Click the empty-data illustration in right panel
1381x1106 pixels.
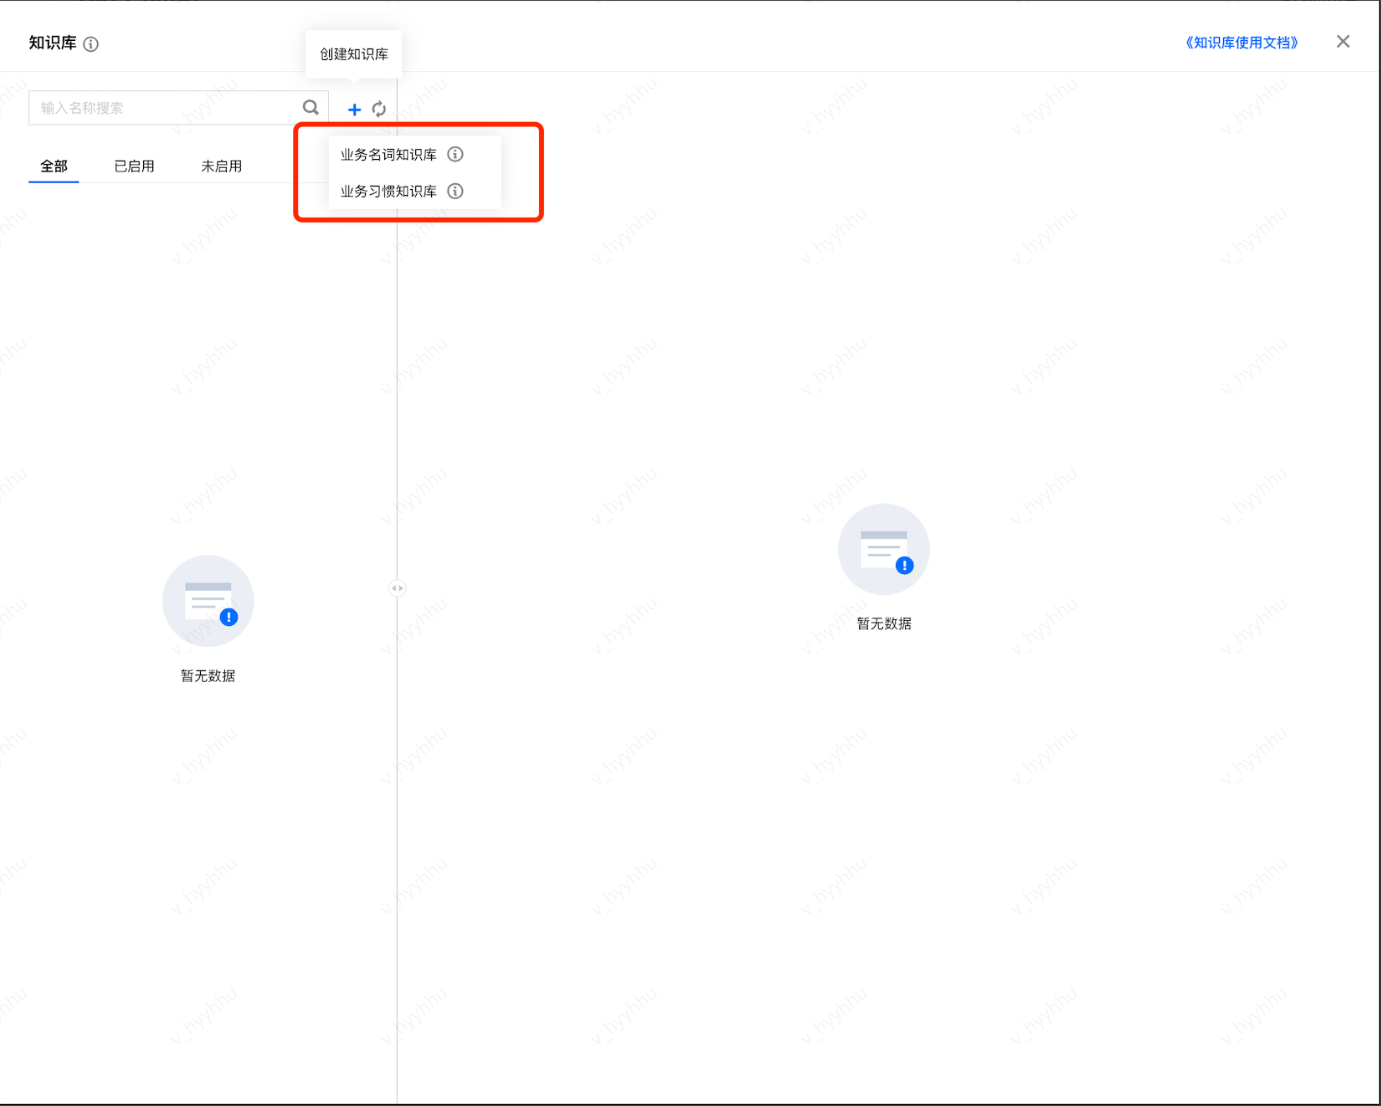[884, 549]
